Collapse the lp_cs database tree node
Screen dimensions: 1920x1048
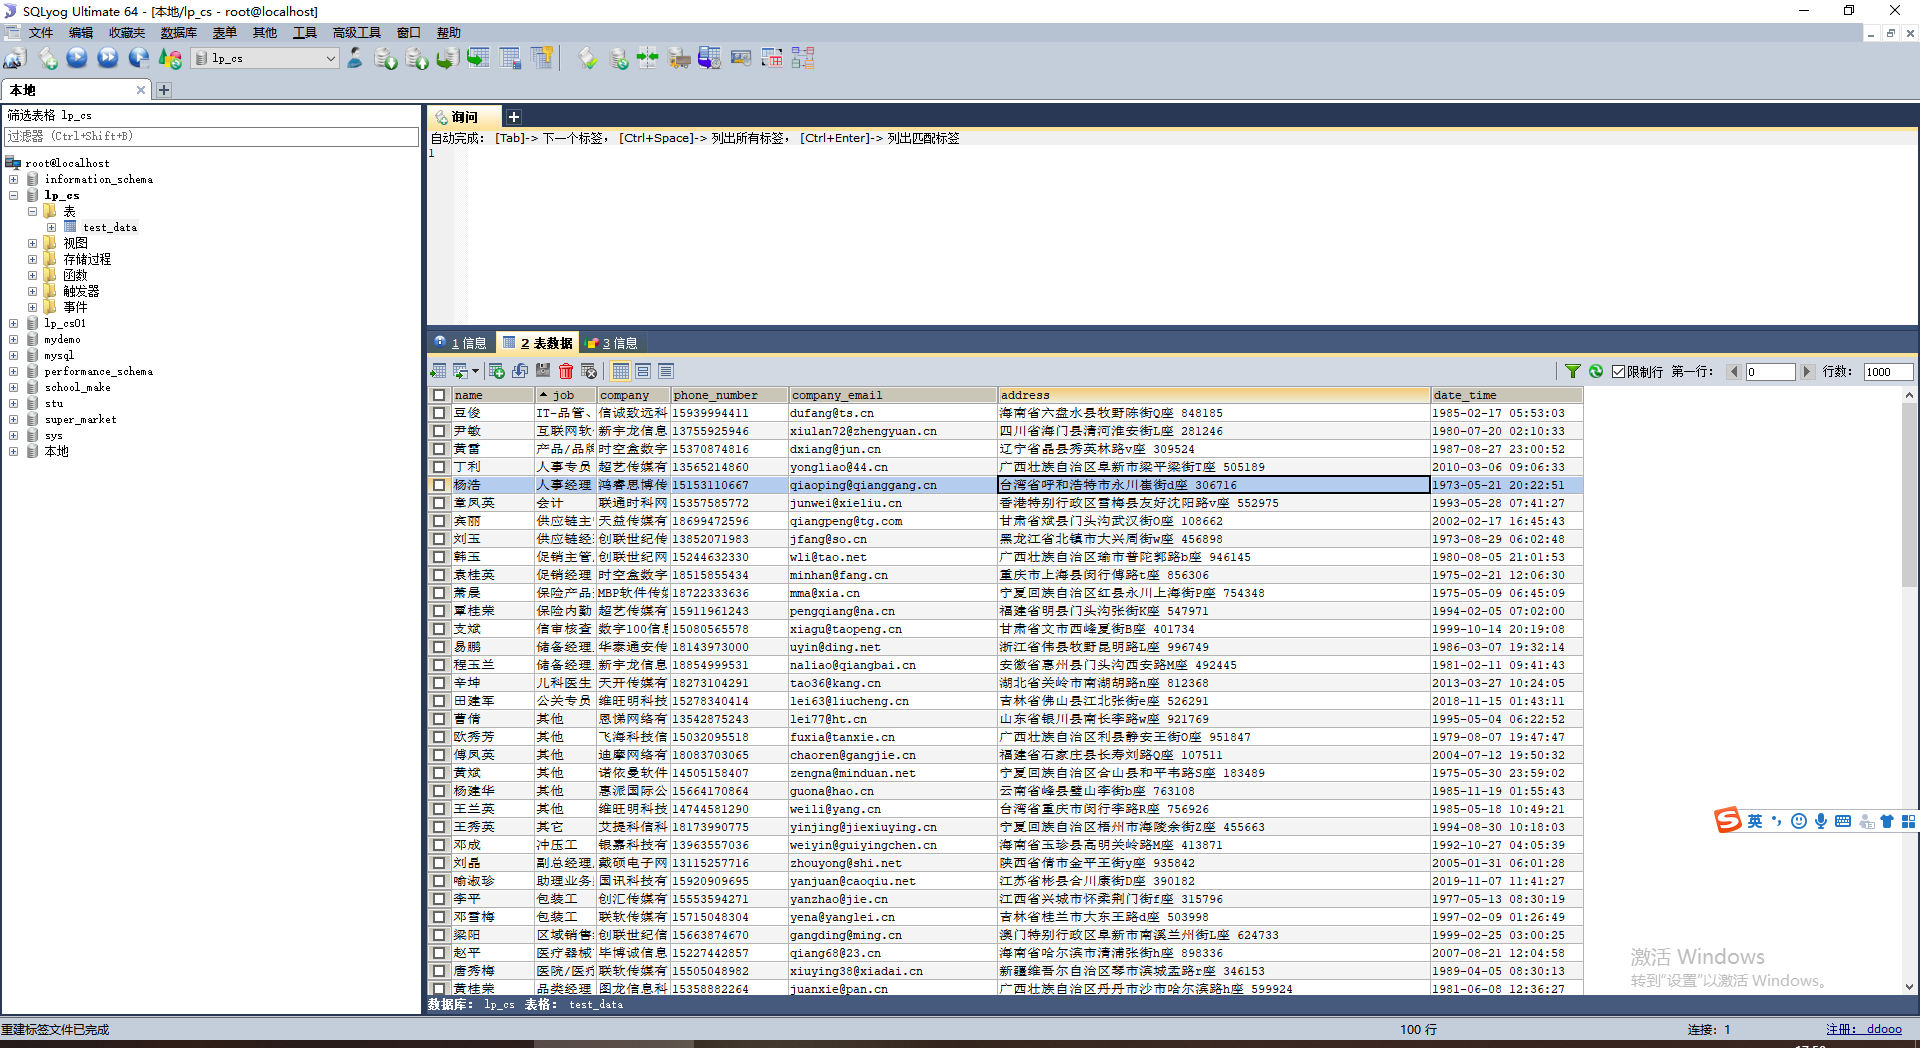(x=13, y=195)
